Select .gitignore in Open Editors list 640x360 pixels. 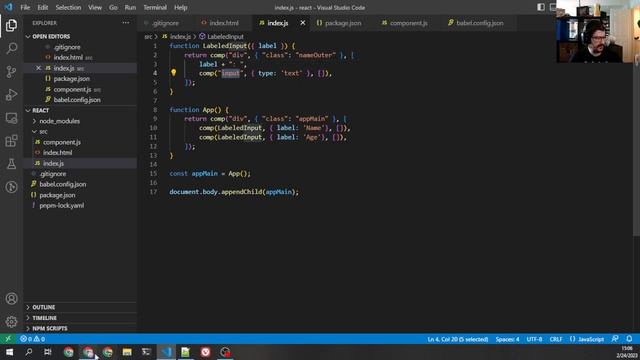[x=67, y=47]
